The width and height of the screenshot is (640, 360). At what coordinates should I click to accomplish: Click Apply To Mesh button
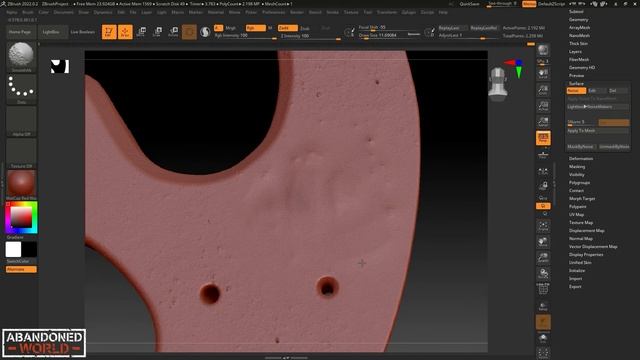point(598,131)
